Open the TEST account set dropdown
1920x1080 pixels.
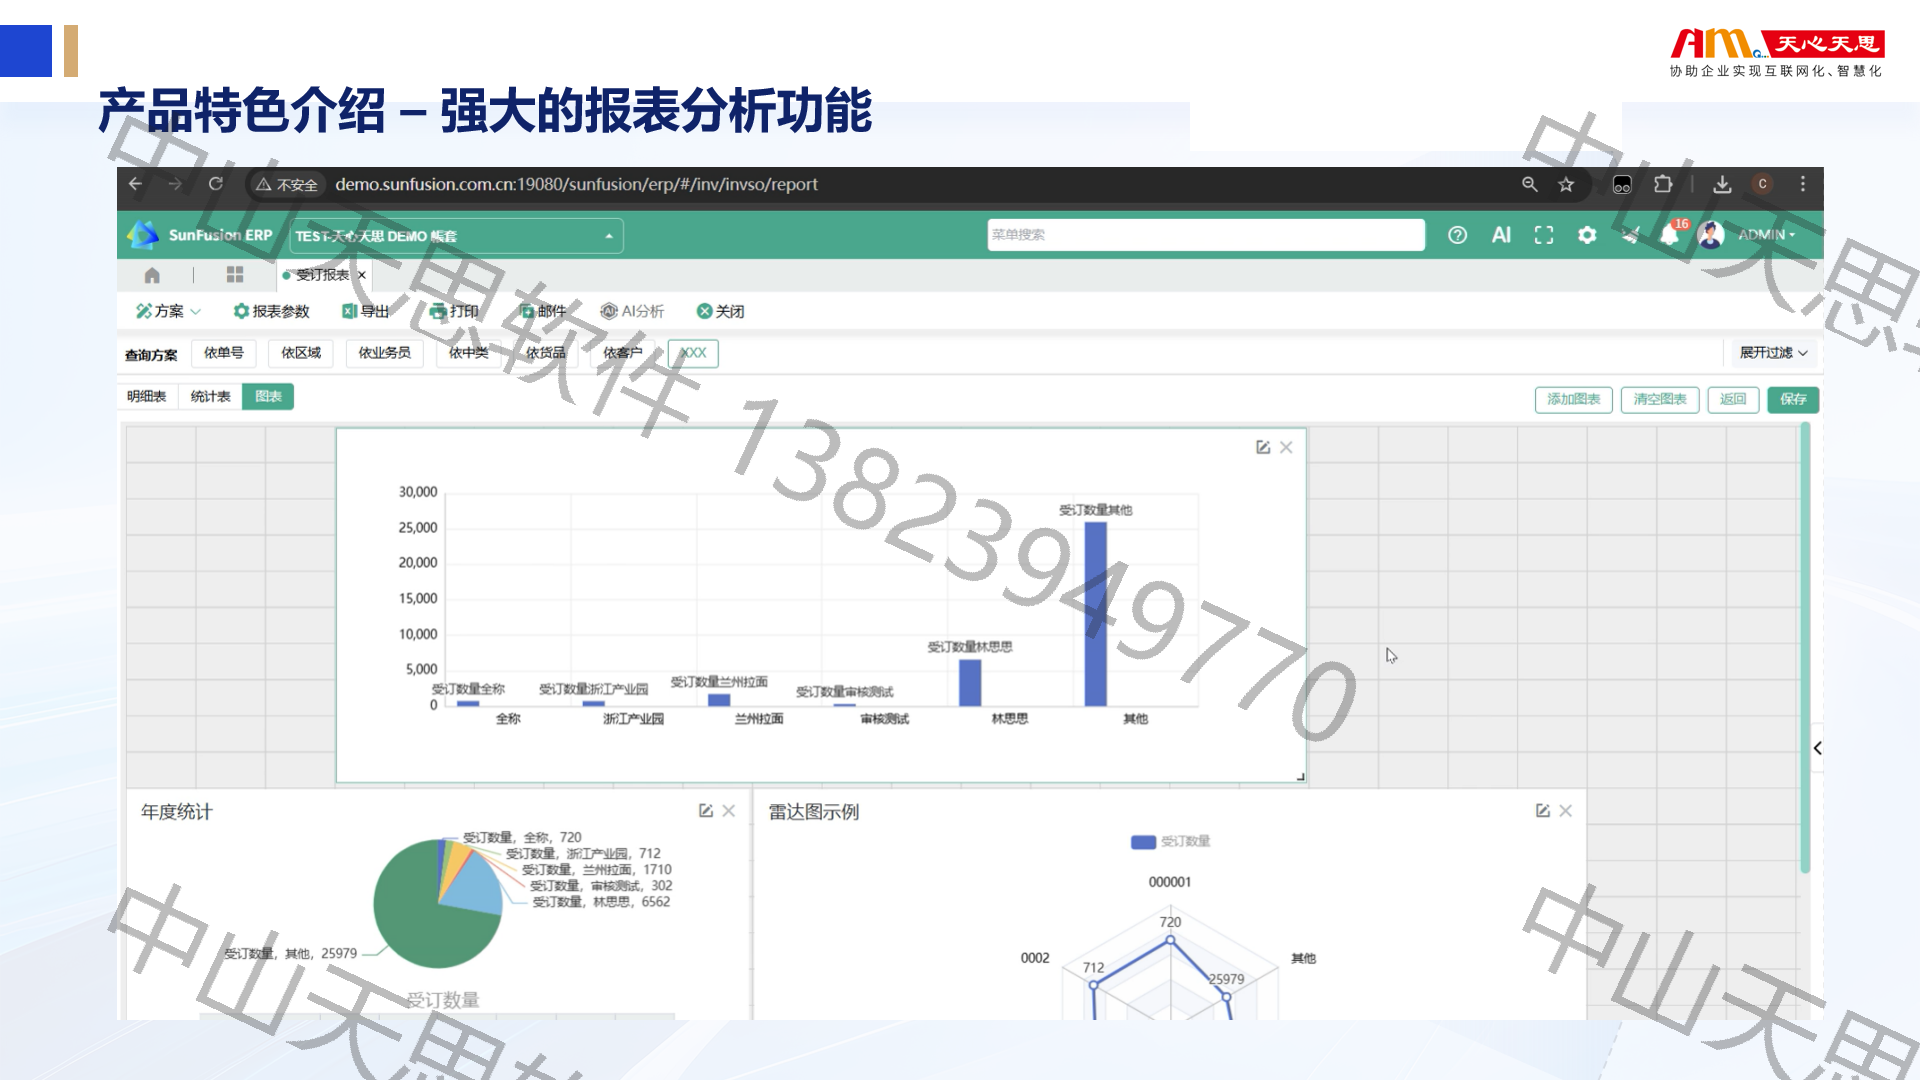[x=456, y=236]
